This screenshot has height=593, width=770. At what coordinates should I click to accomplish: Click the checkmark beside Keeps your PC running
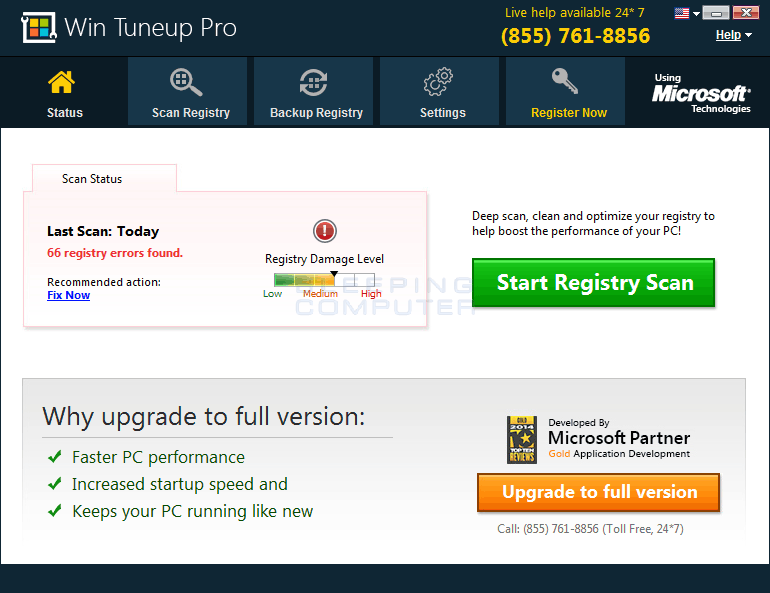point(55,511)
